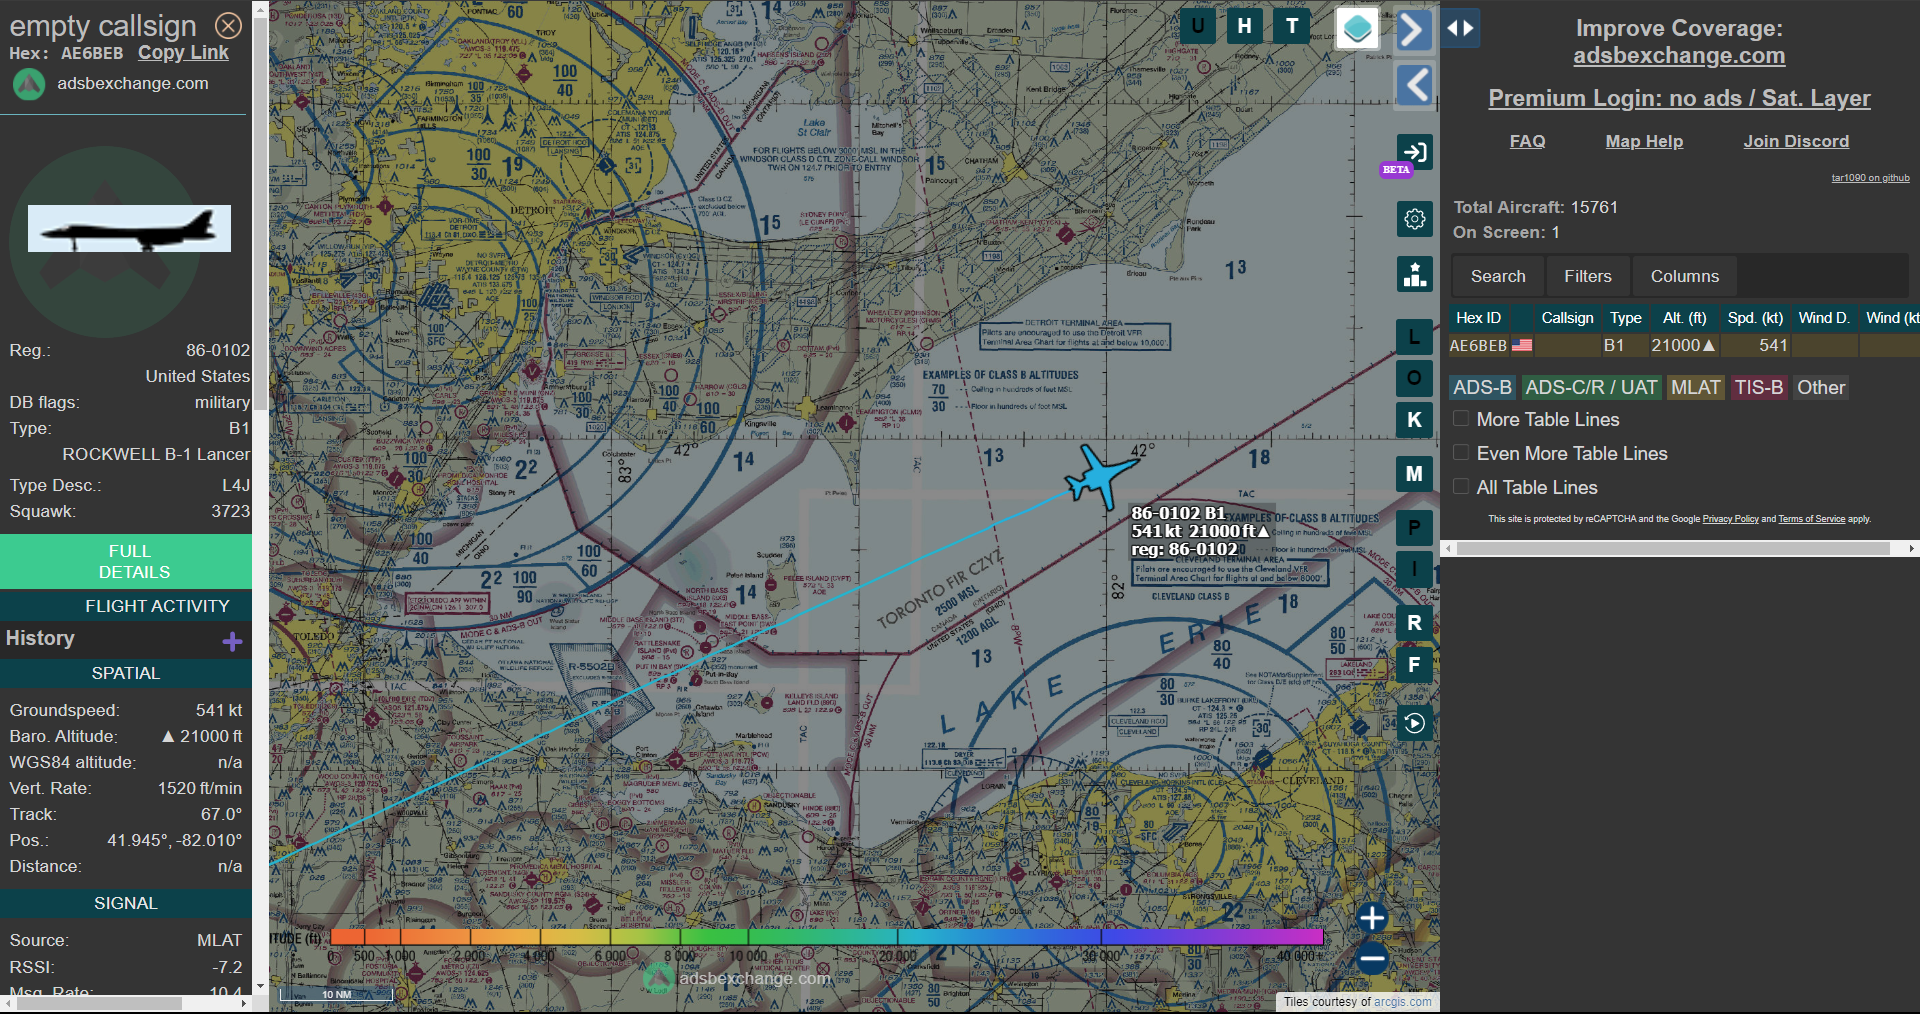Click the T map toggle button

[1292, 26]
